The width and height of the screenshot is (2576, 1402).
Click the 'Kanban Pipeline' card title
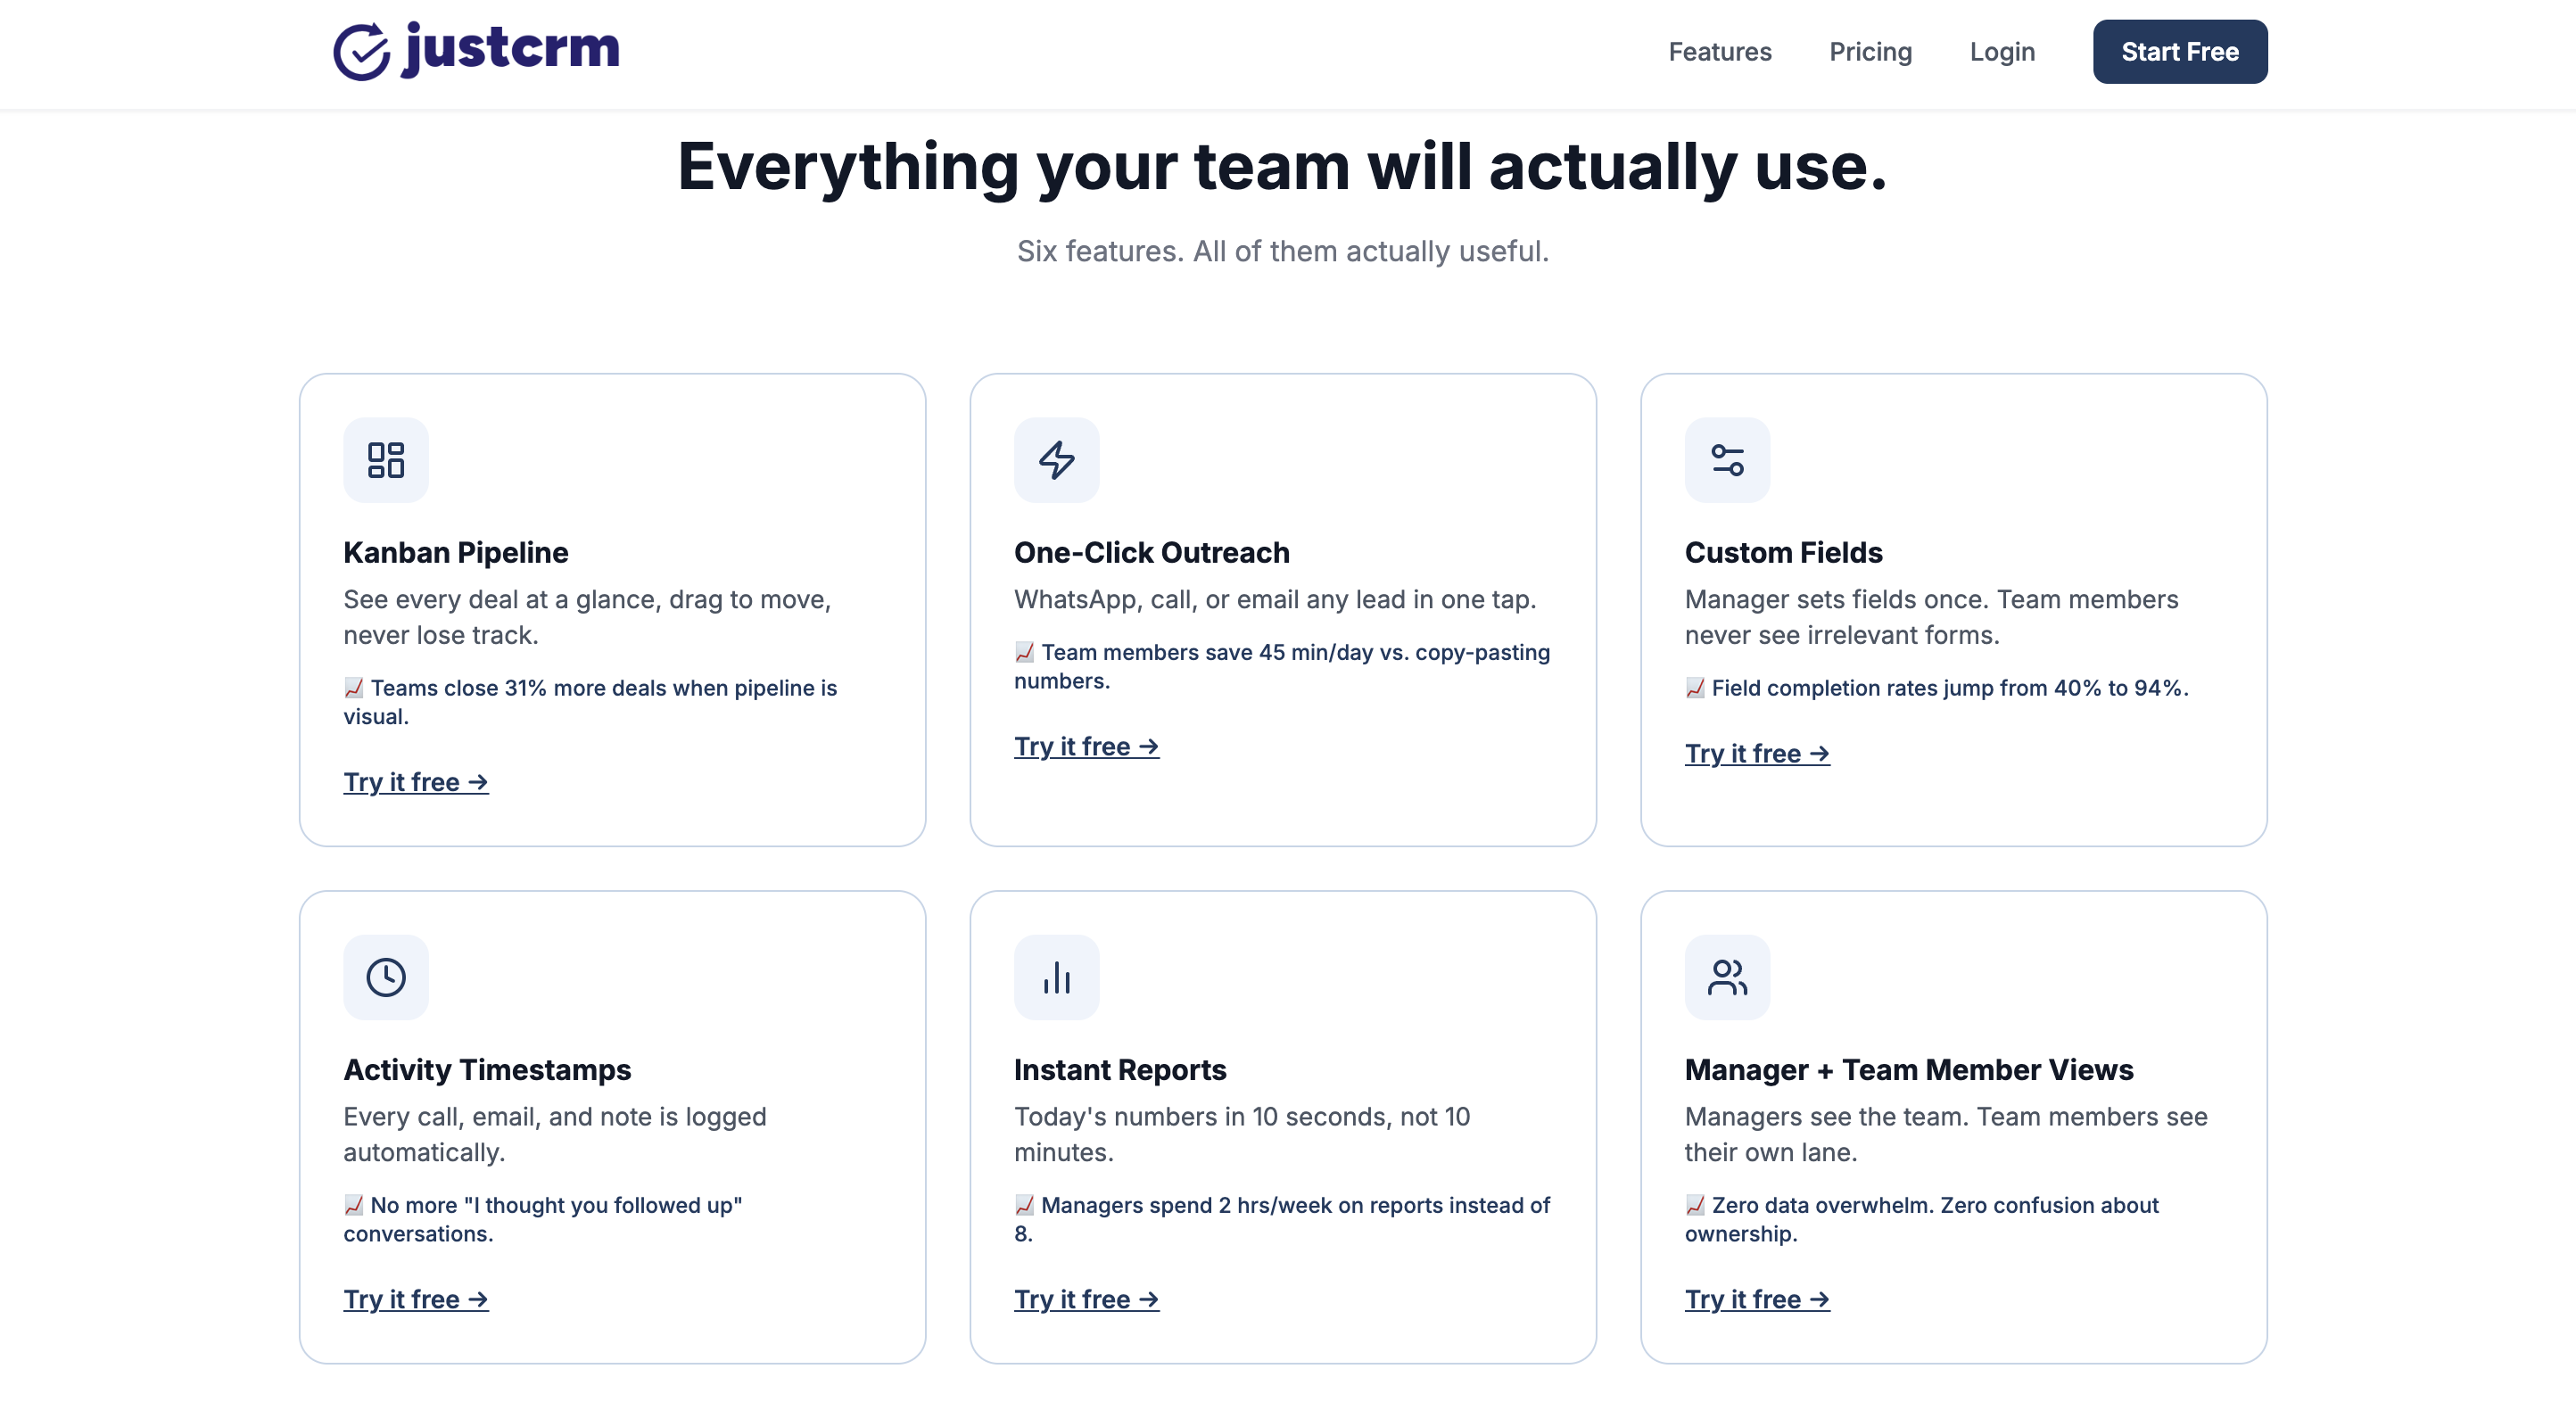[x=456, y=552]
